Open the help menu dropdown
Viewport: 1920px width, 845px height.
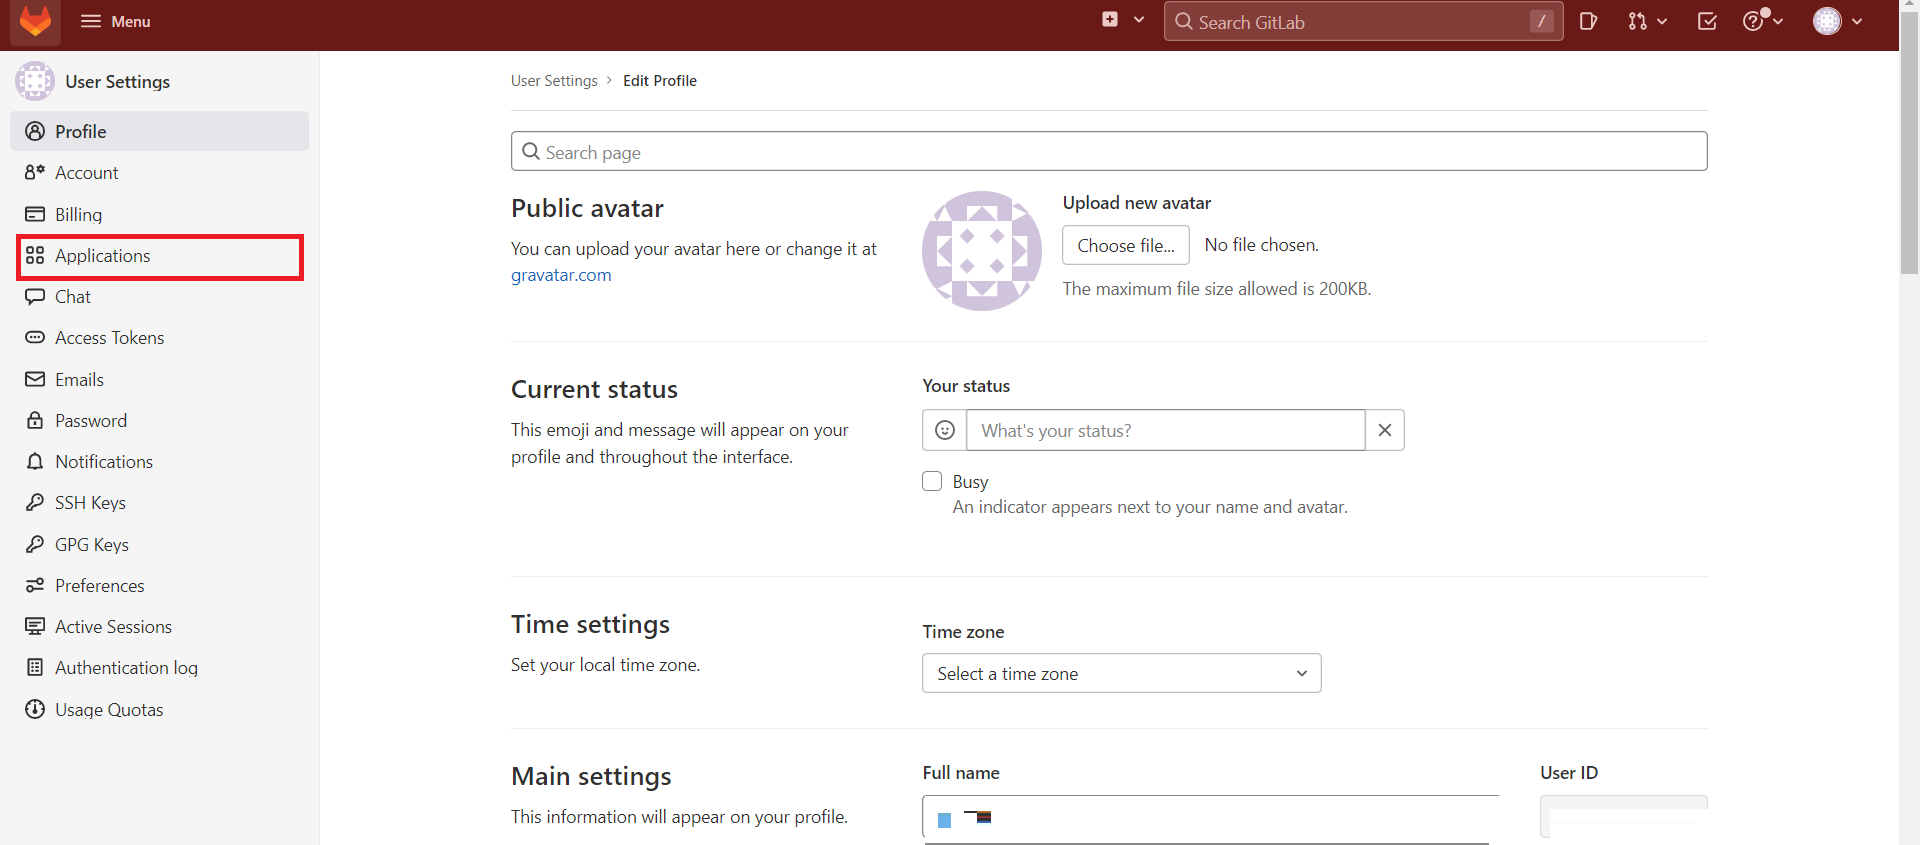coord(1762,21)
